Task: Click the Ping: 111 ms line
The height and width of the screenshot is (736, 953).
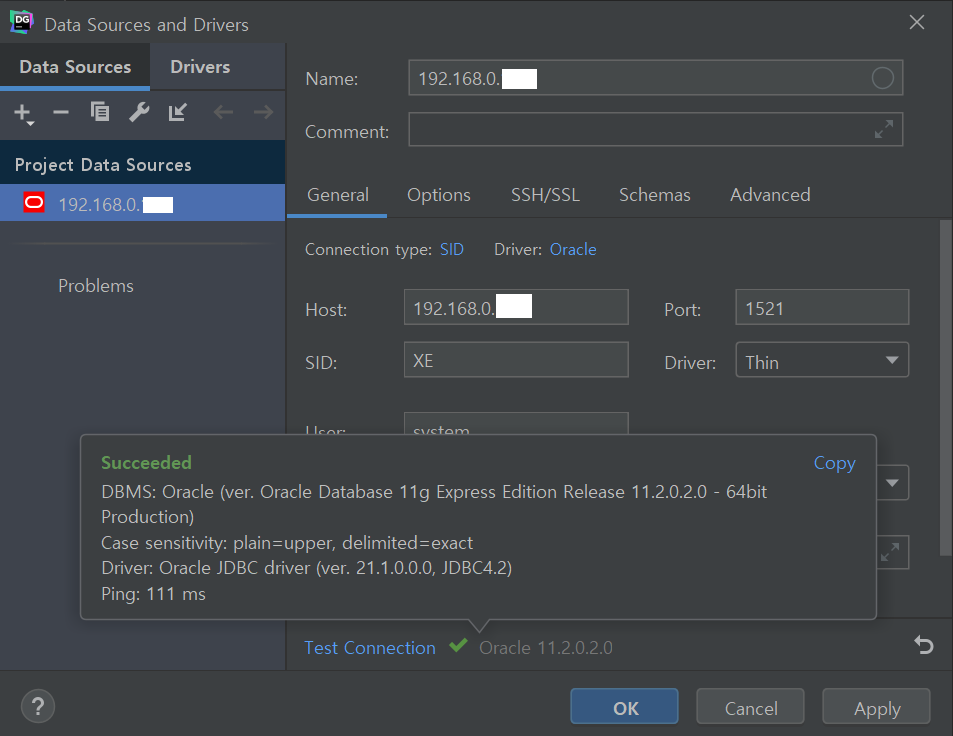Action: click(x=153, y=594)
